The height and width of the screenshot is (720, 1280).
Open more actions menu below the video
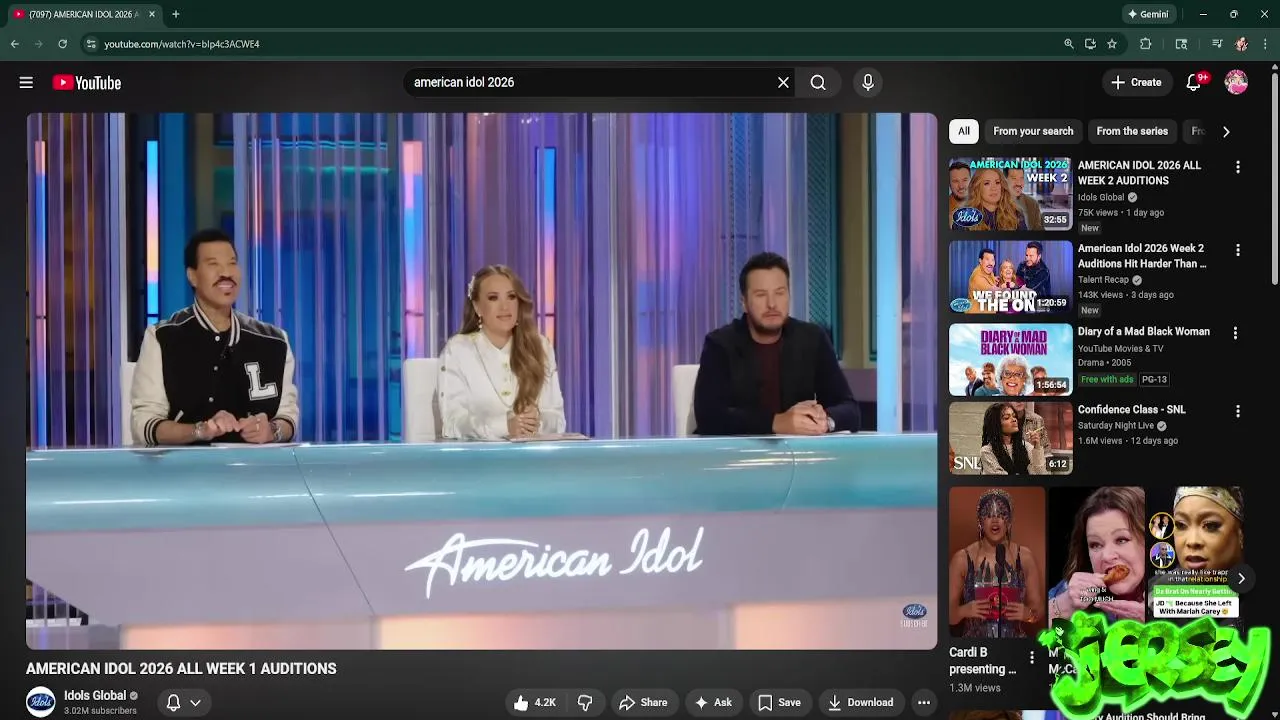coord(924,703)
